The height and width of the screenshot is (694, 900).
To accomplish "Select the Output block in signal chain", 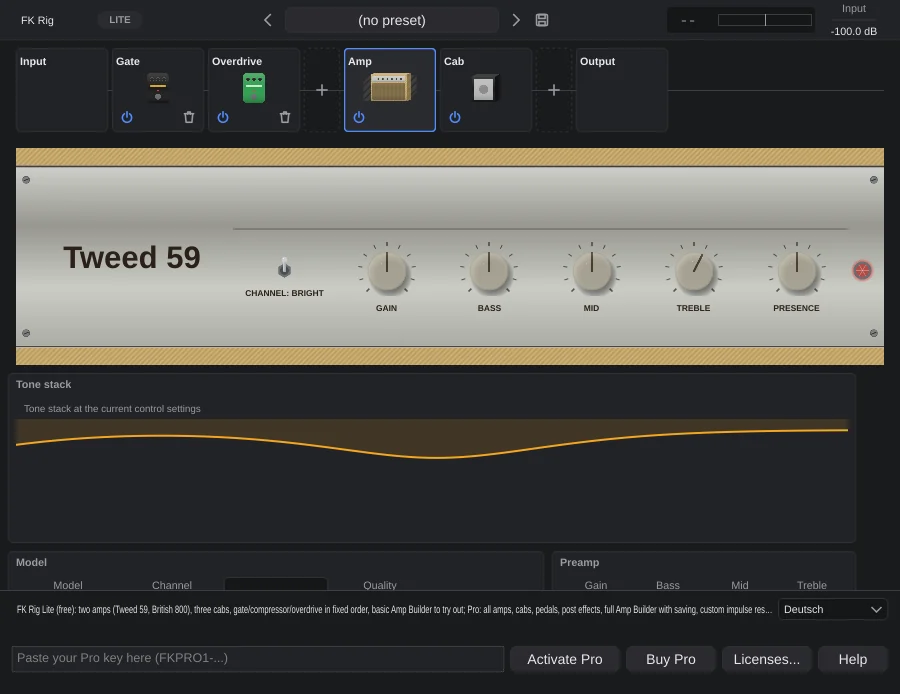I will 622,90.
